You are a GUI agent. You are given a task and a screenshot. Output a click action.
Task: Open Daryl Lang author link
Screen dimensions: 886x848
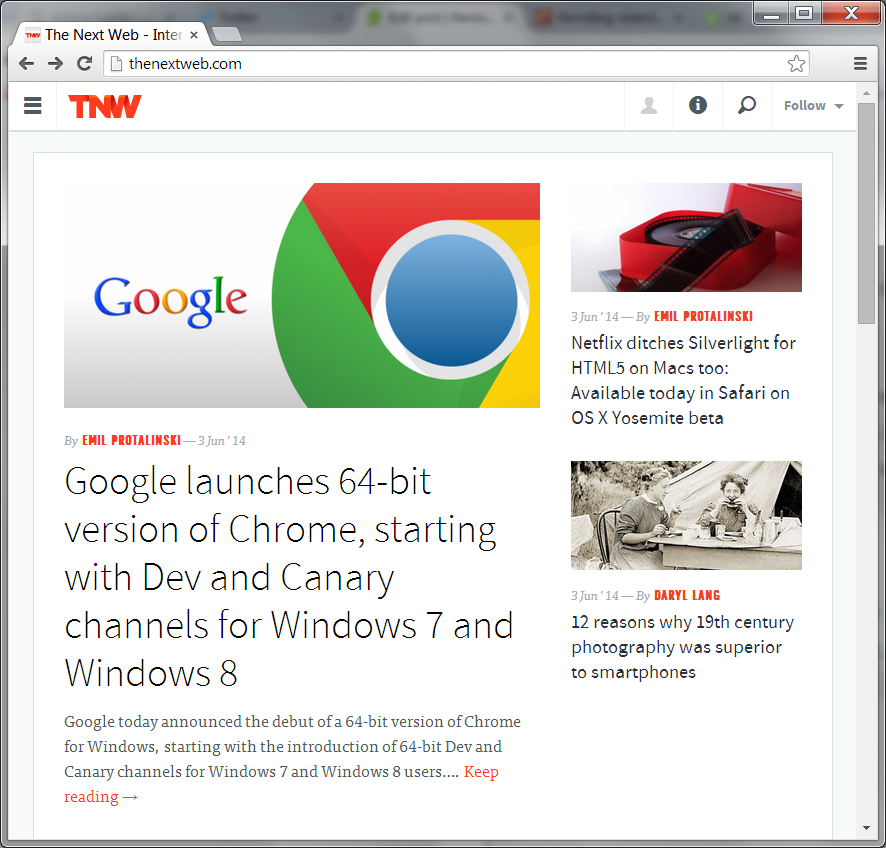click(x=687, y=595)
